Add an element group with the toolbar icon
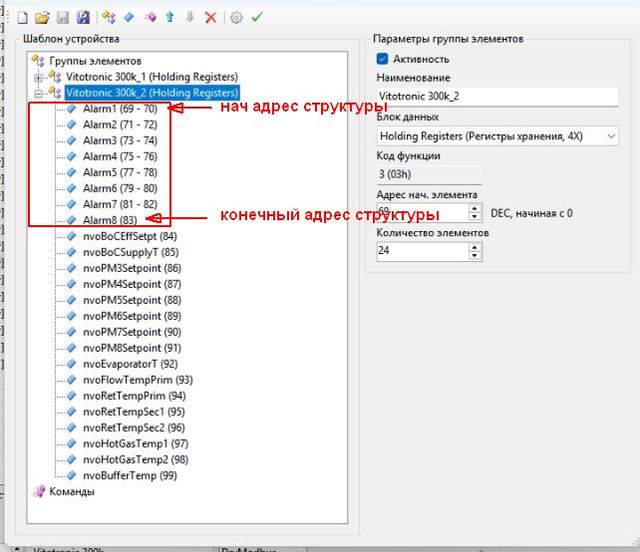 click(x=109, y=17)
